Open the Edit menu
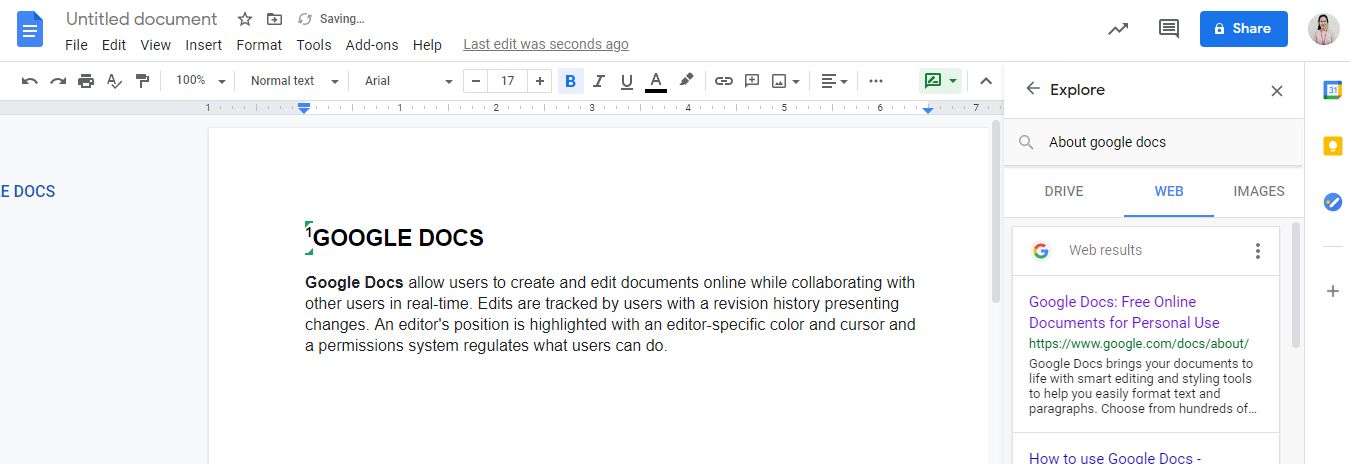The width and height of the screenshot is (1350, 464). click(x=114, y=45)
